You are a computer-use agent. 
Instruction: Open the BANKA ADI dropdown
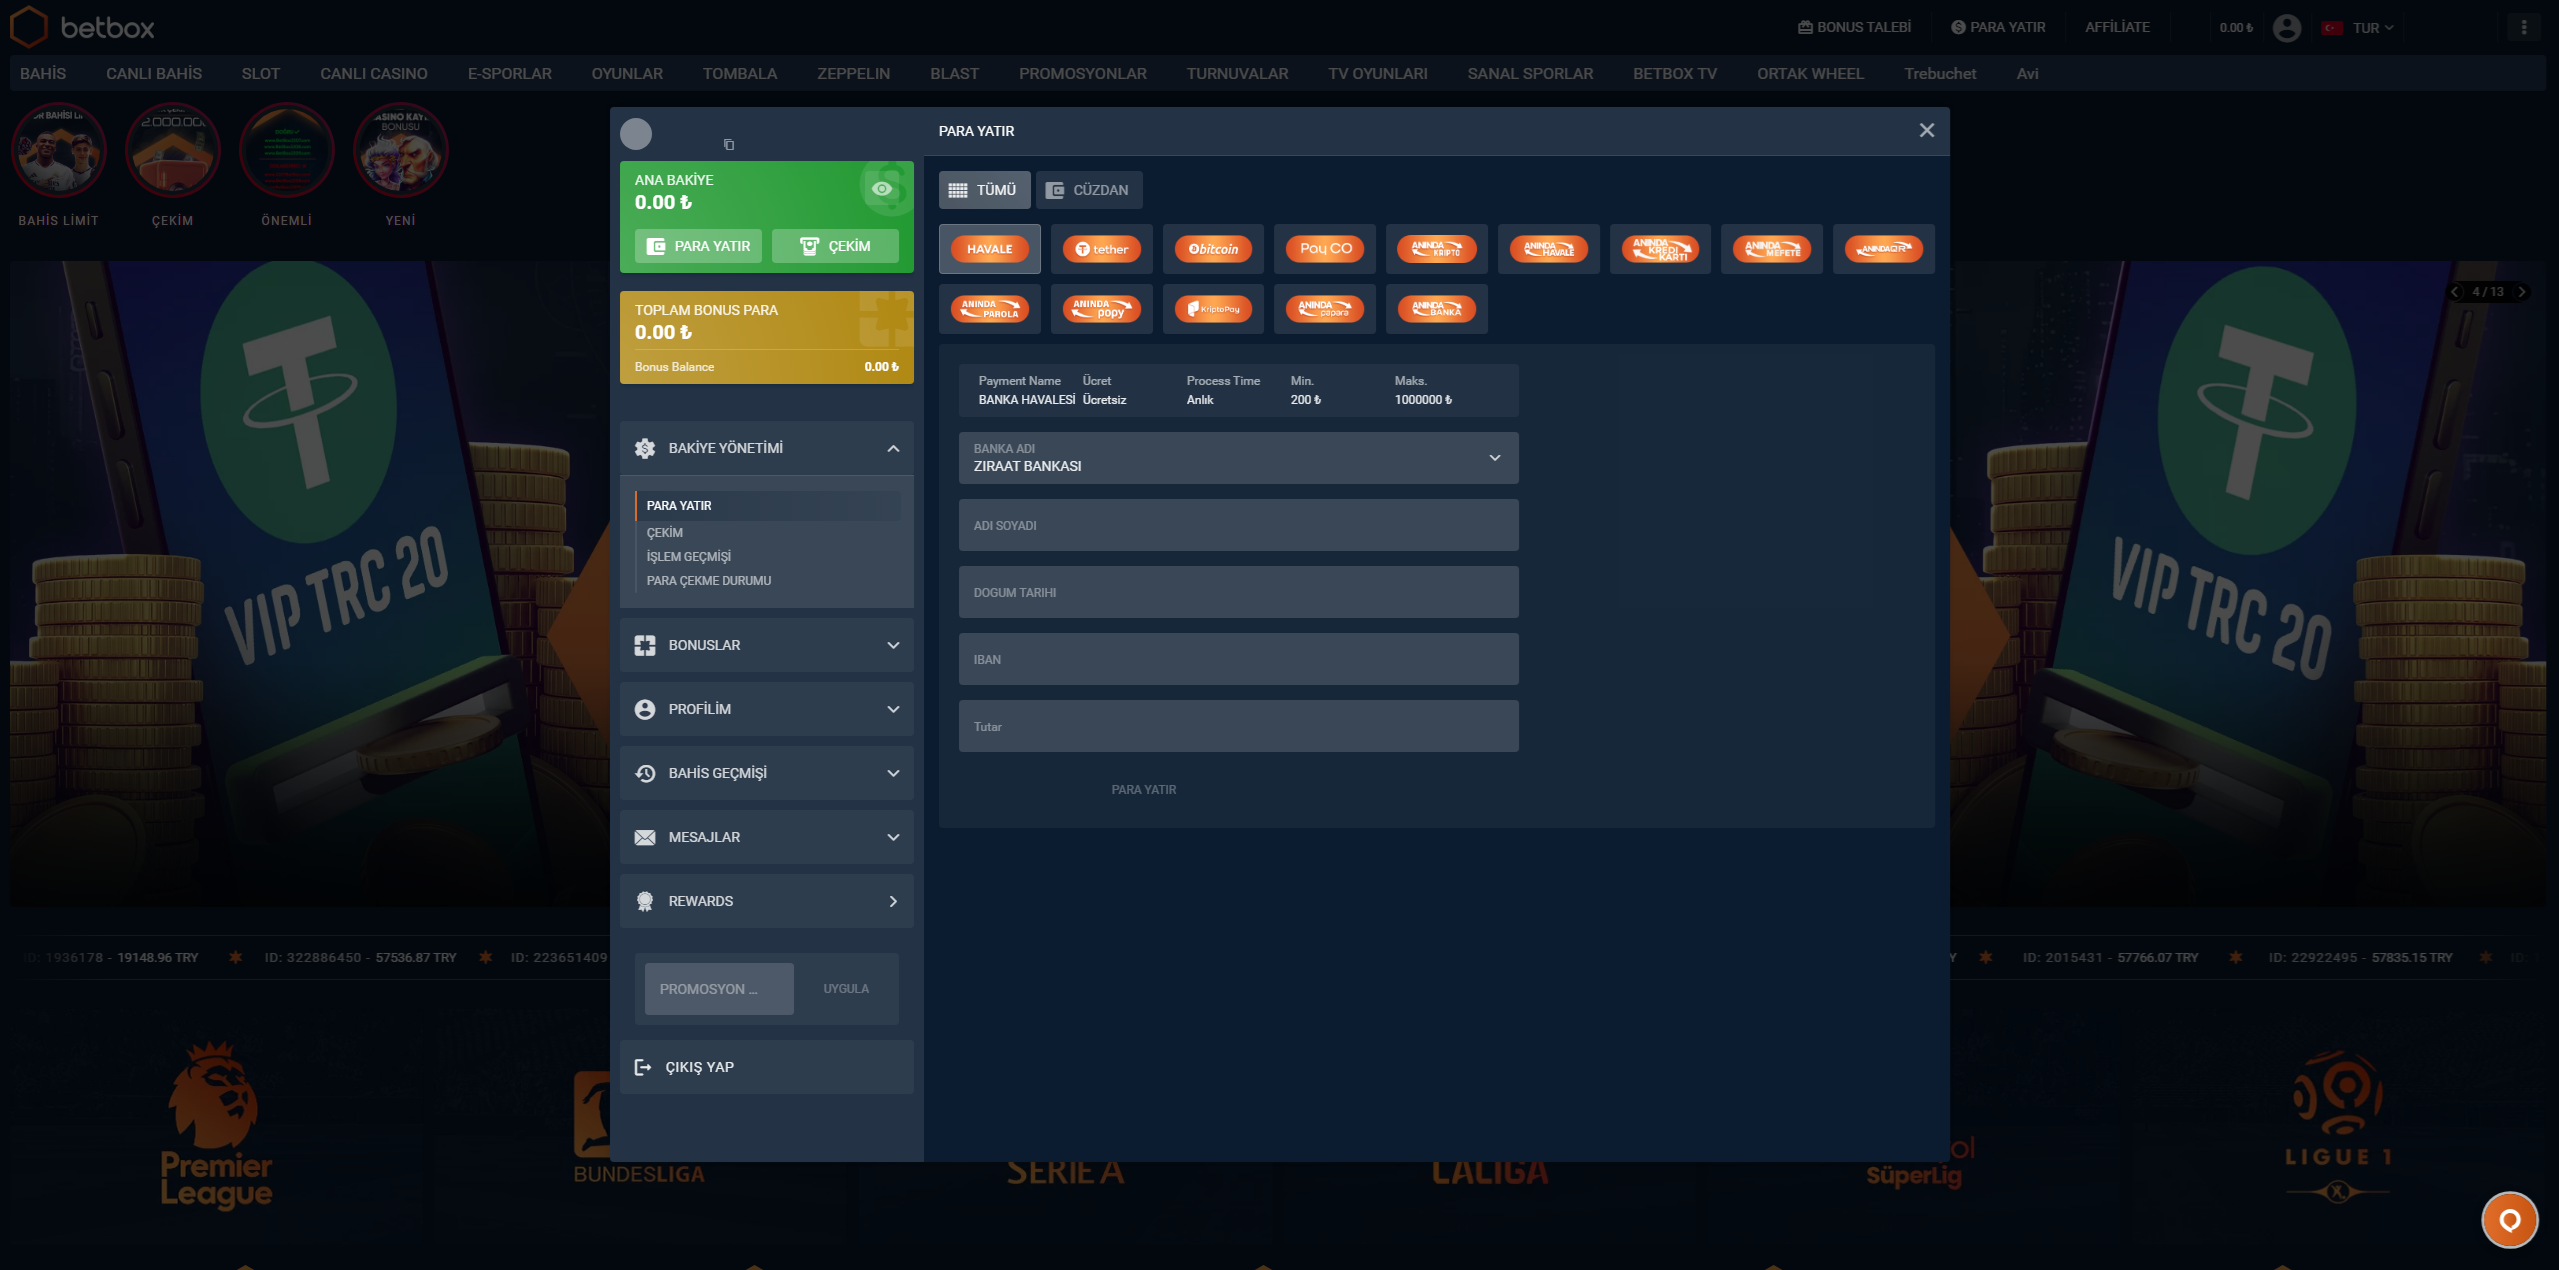[x=1238, y=458]
